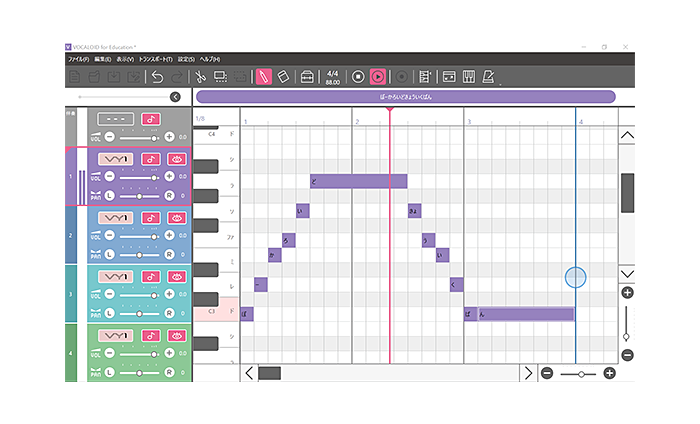Viewport: 700px width, 424px height.
Task: Collapse the track panel with arrow button
Action: click(175, 97)
